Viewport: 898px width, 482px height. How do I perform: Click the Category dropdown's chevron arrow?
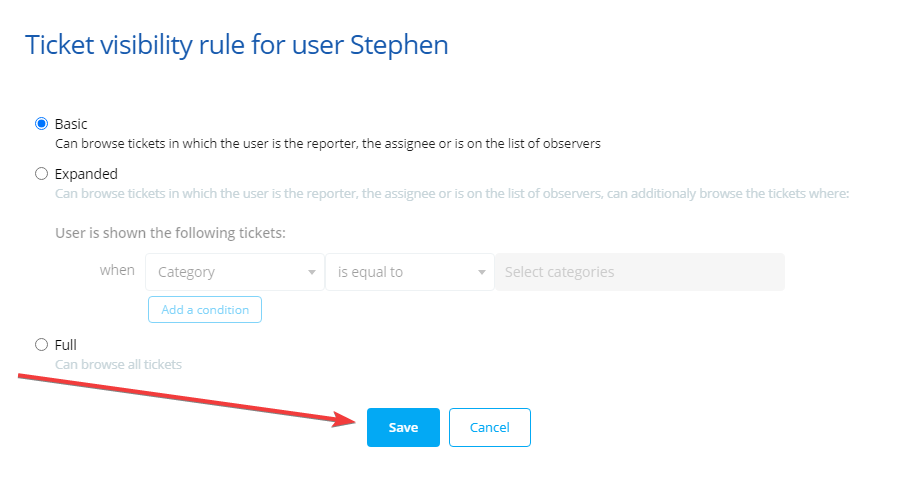point(311,272)
